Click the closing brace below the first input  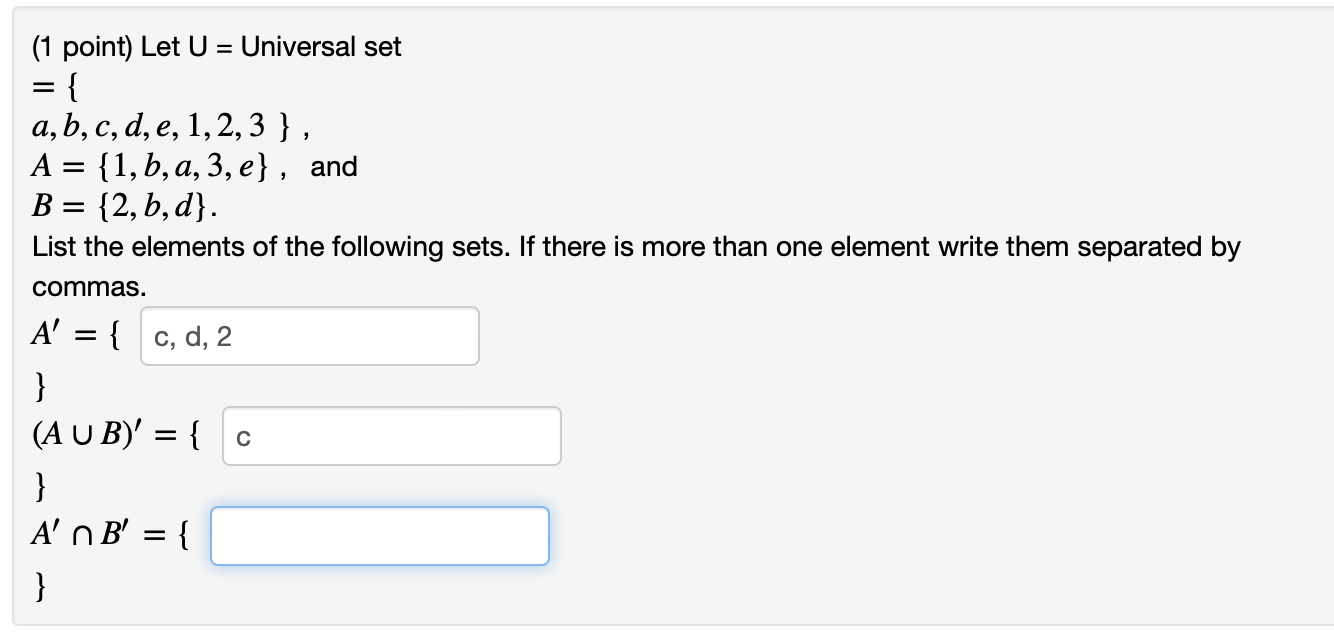point(40,385)
